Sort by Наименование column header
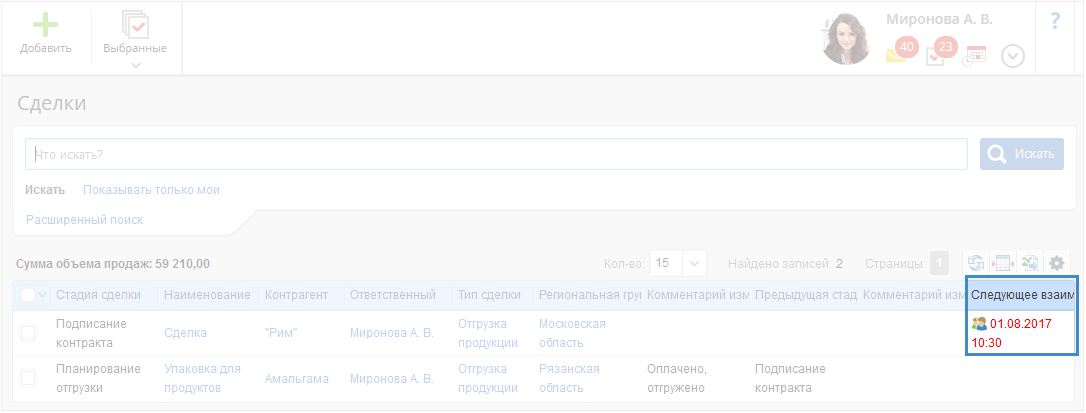The width and height of the screenshot is (1086, 413). pyautogui.click(x=207, y=295)
